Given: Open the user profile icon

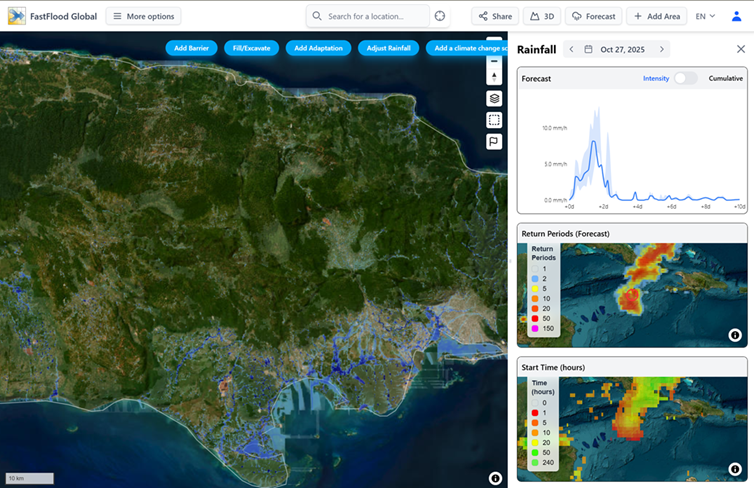Looking at the screenshot, I should click(737, 16).
